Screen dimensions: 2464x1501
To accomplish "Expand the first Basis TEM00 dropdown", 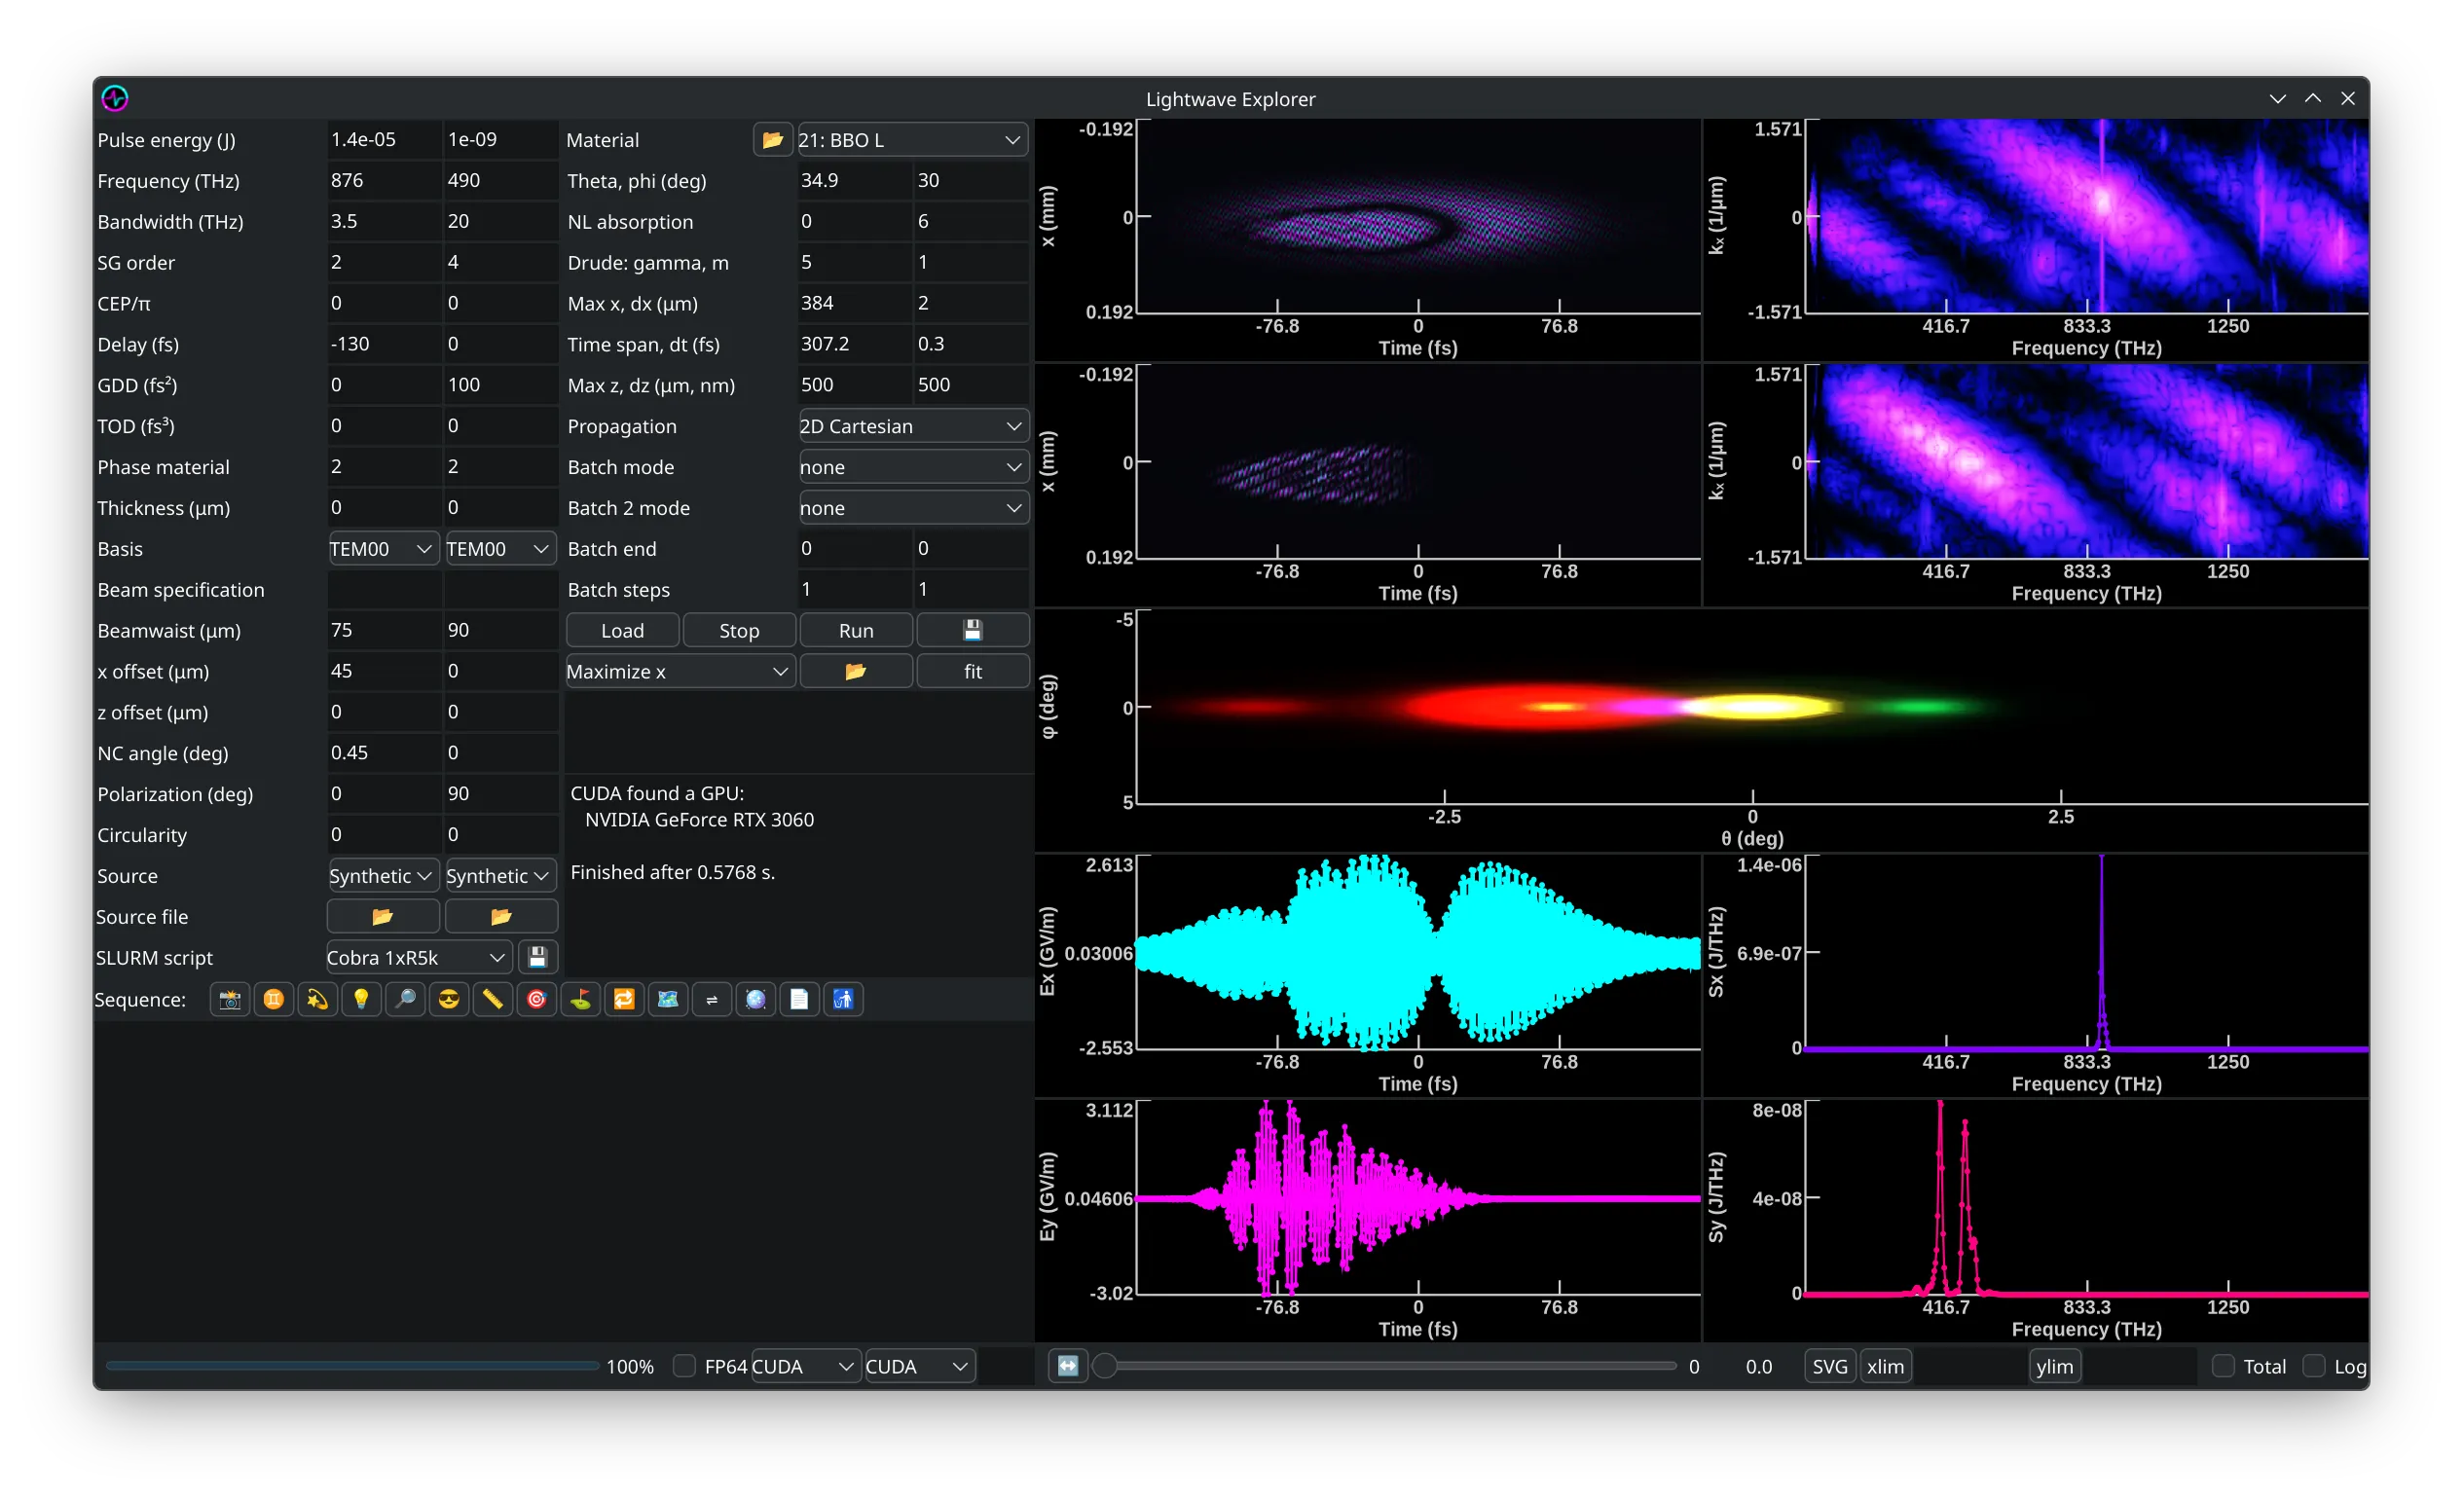I will [x=383, y=549].
